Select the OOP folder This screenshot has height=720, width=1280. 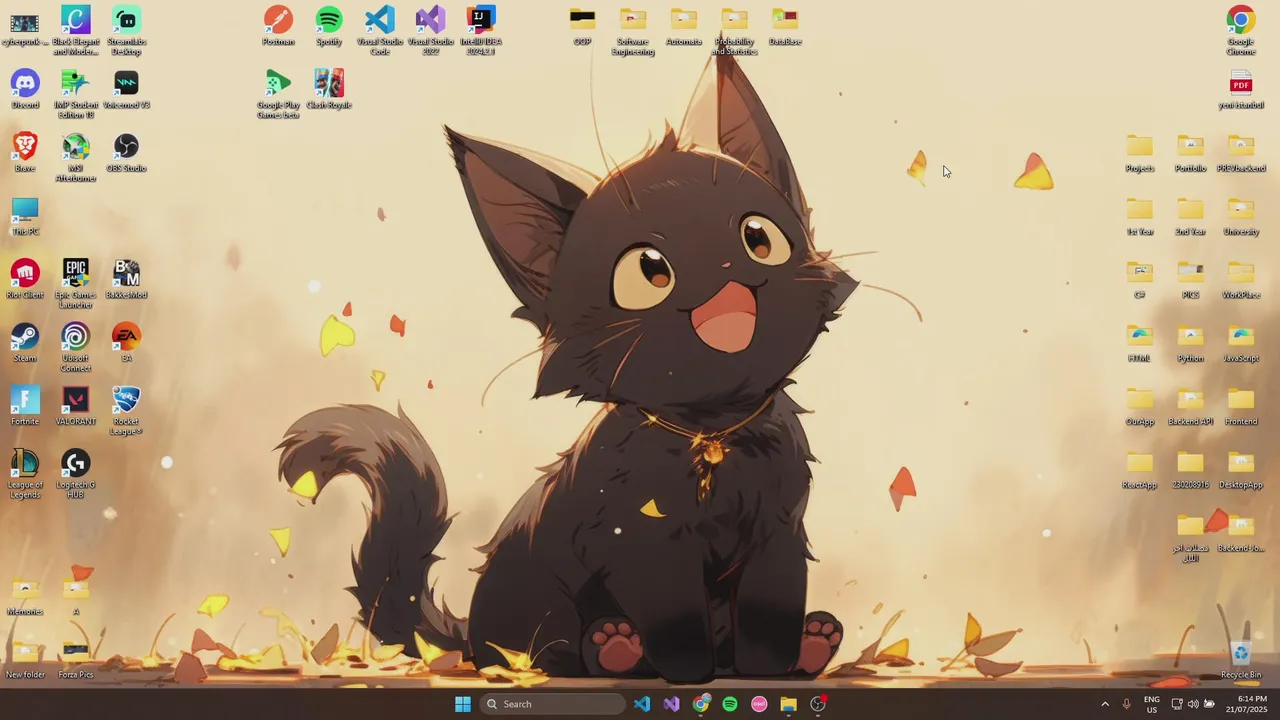coord(582,27)
